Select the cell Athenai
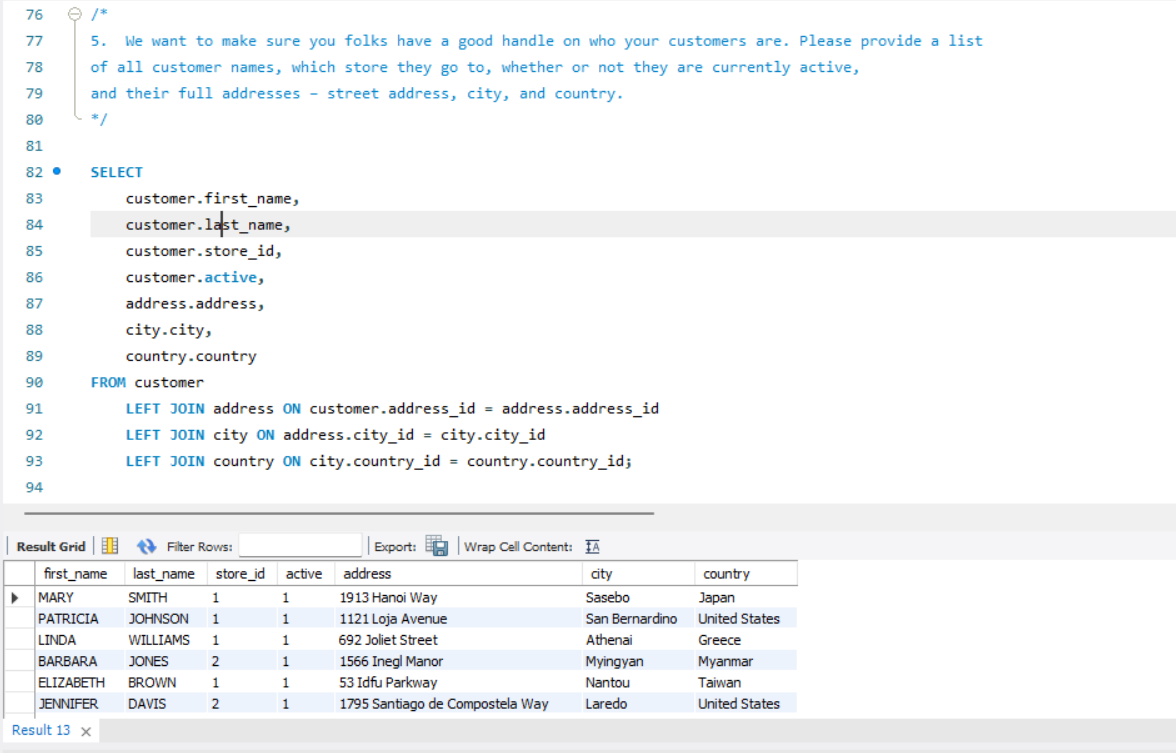The image size is (1176, 753). [638, 640]
